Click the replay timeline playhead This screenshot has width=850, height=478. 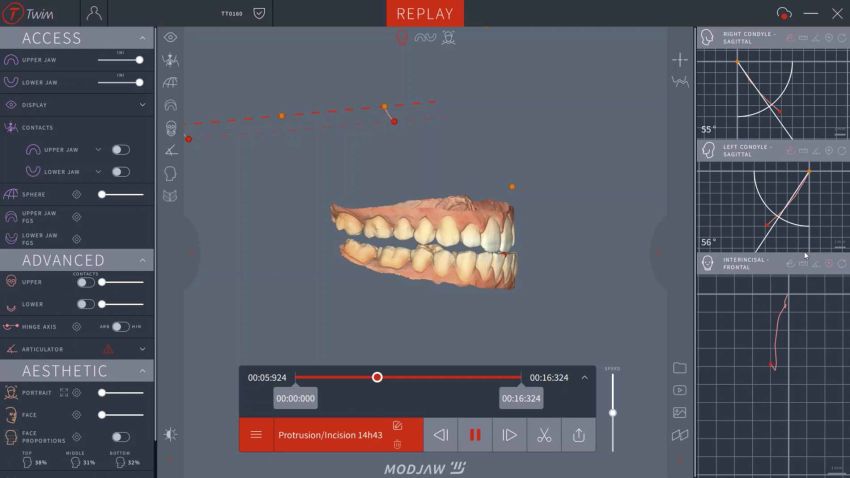point(377,377)
